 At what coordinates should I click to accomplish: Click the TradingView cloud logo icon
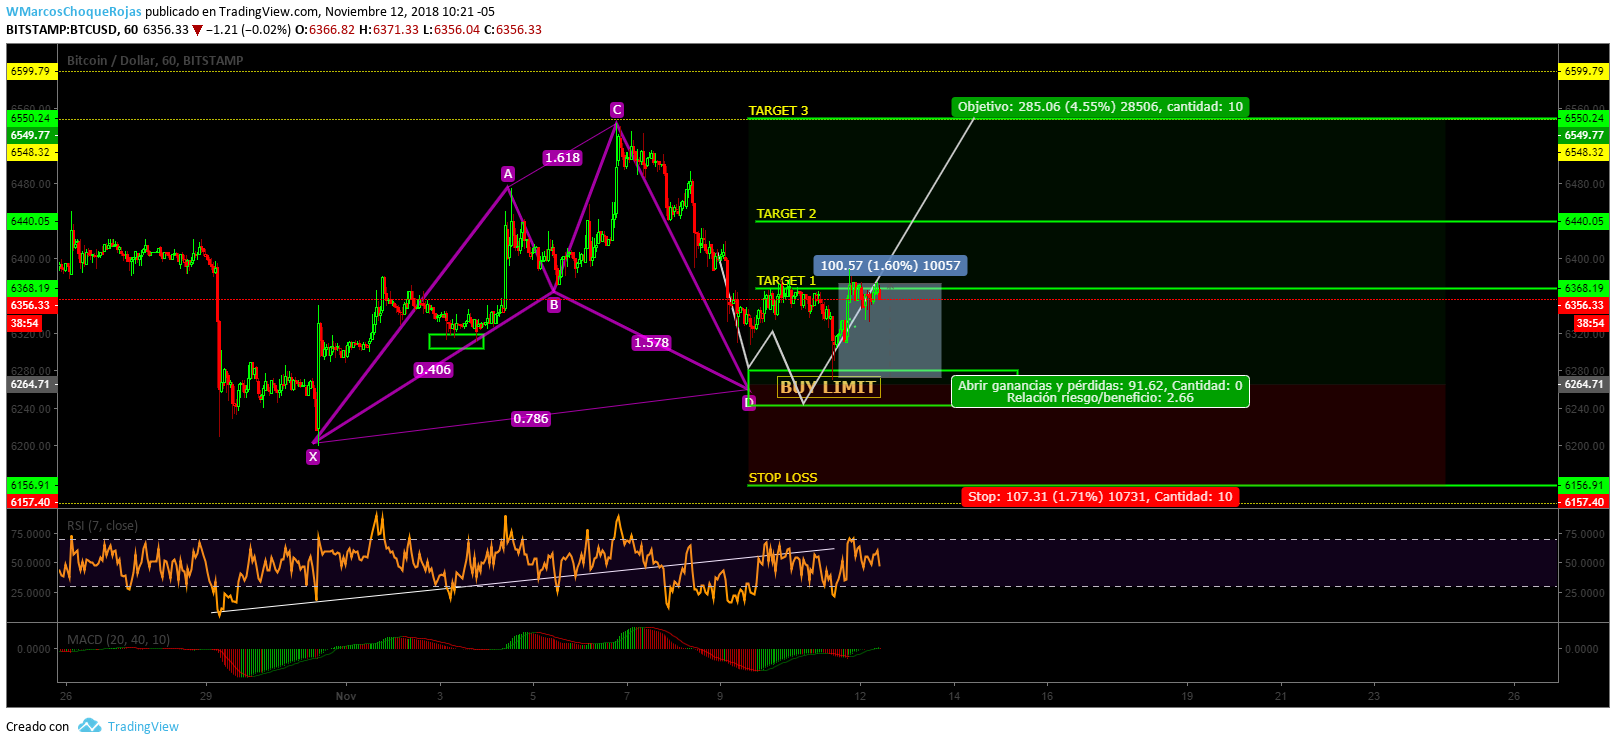pyautogui.click(x=89, y=726)
